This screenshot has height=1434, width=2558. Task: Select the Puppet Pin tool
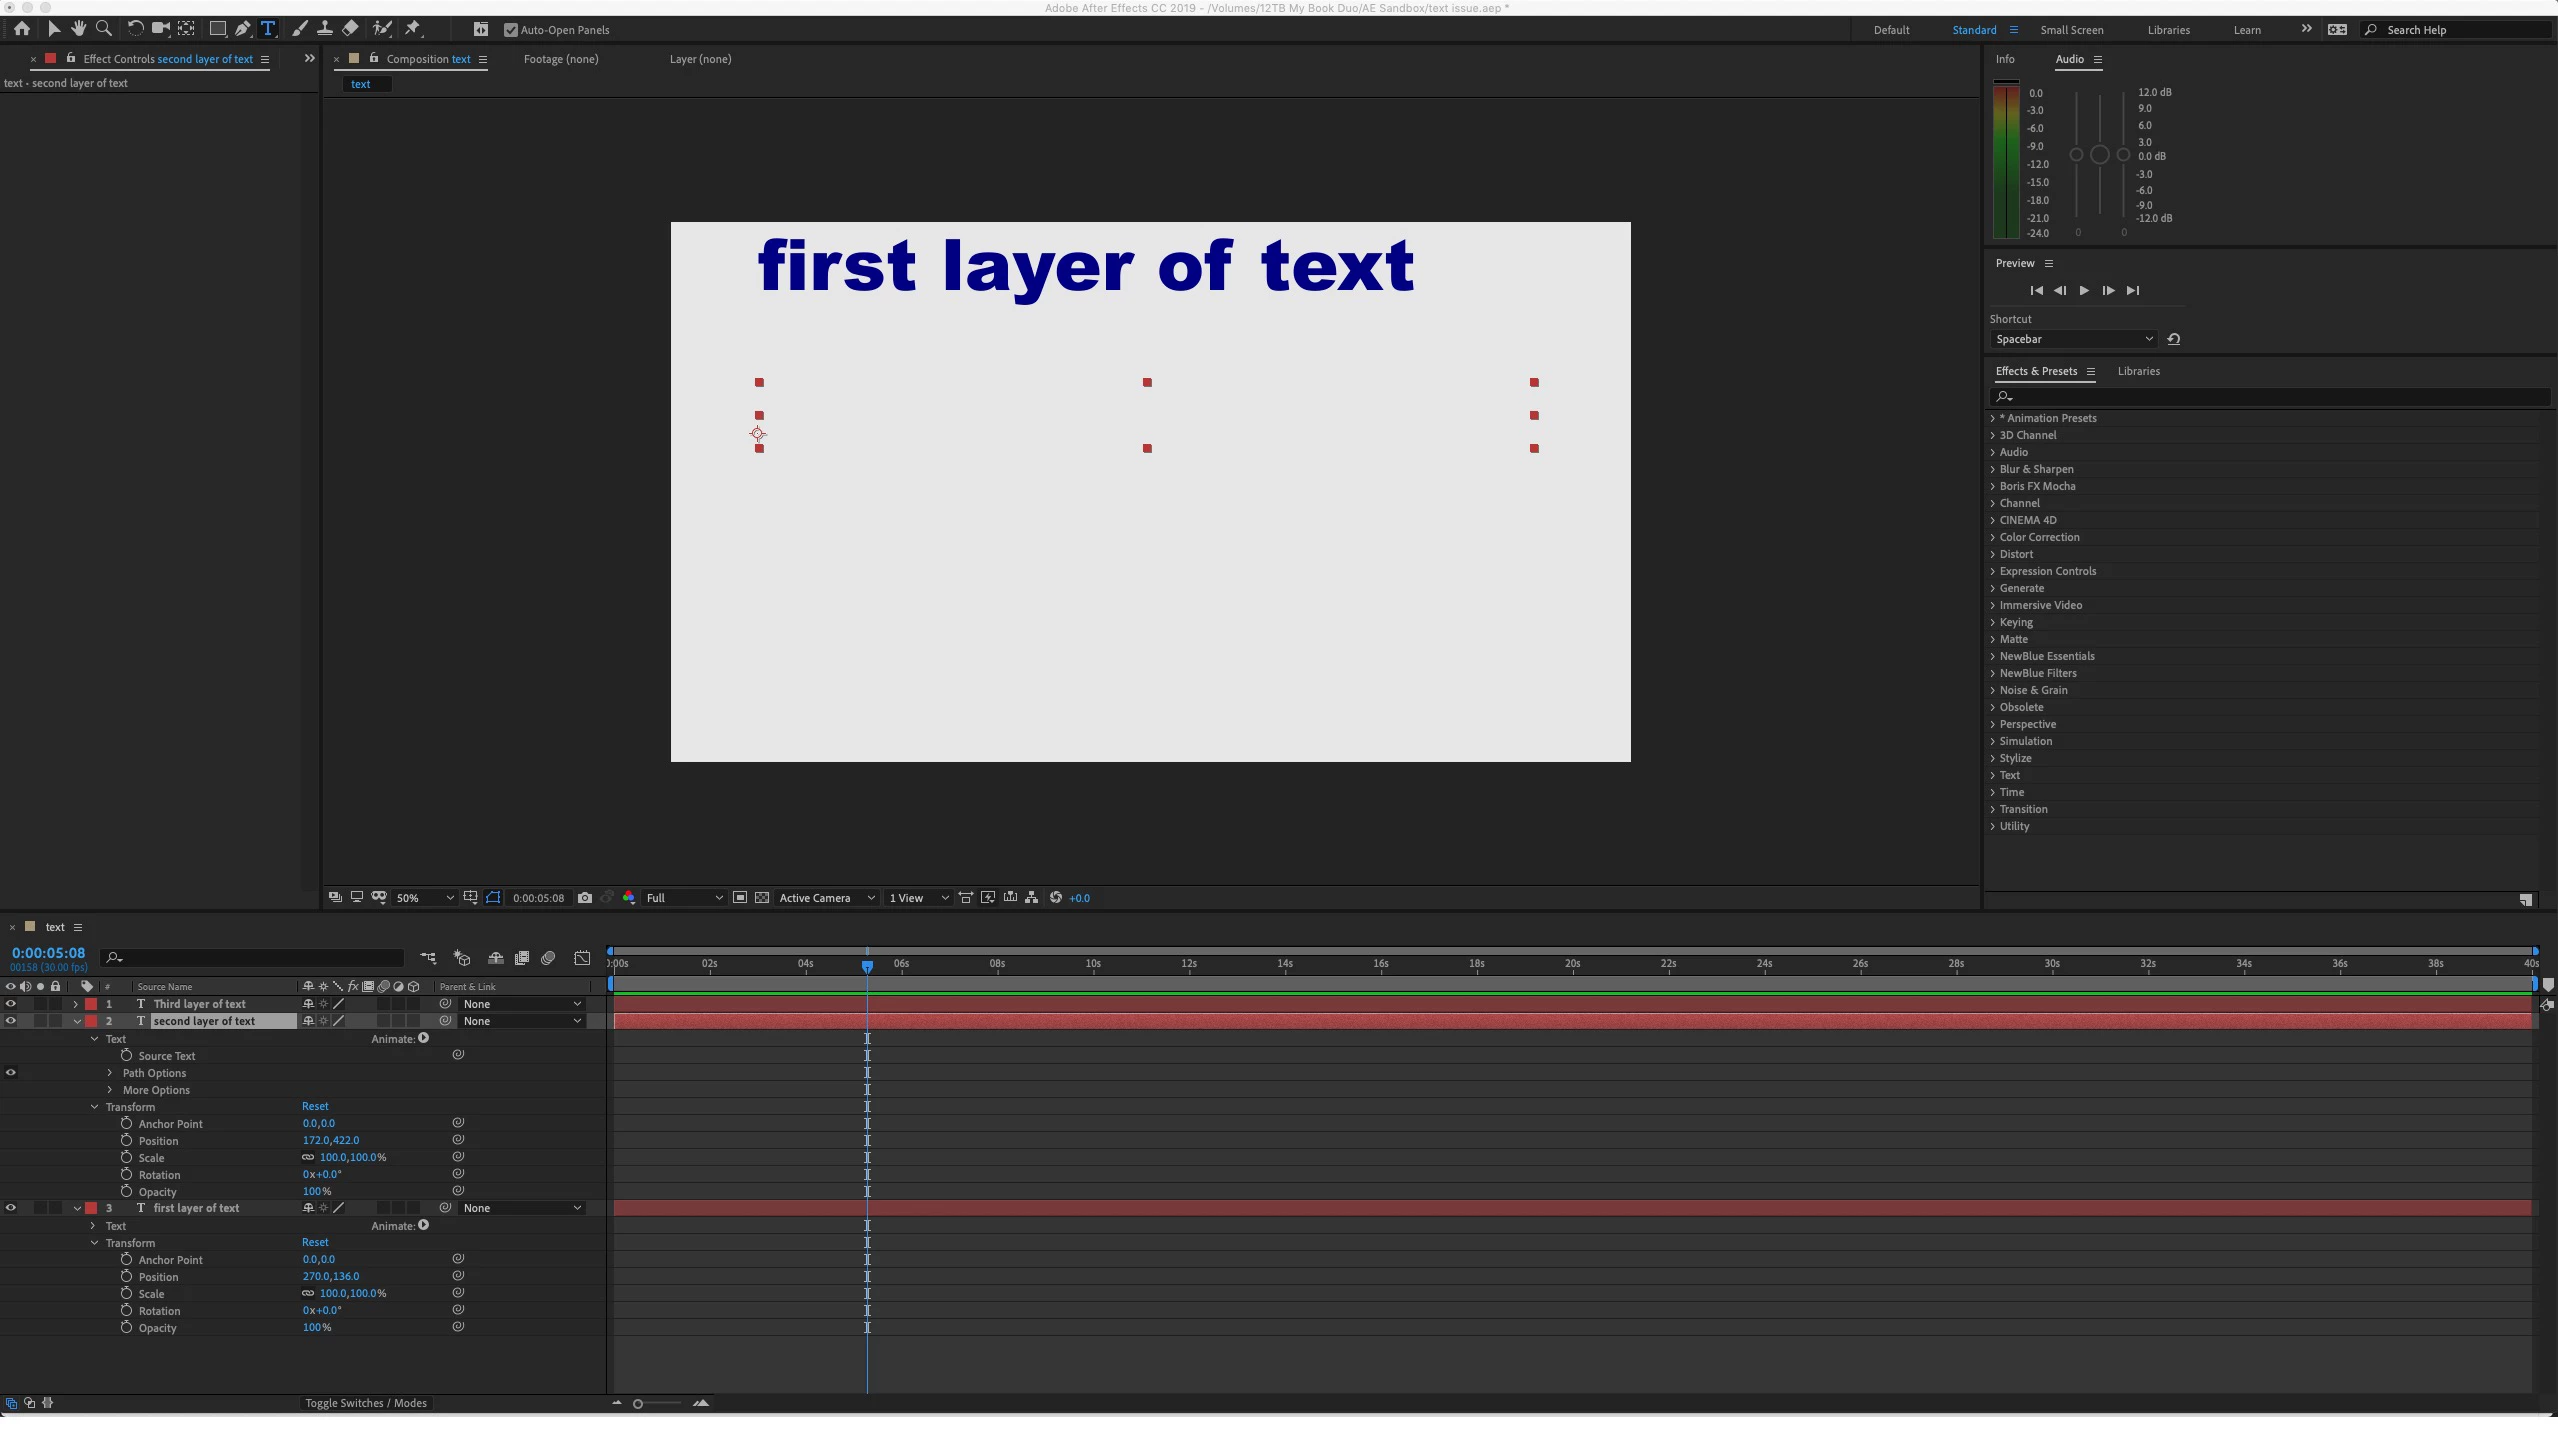pos(413,29)
